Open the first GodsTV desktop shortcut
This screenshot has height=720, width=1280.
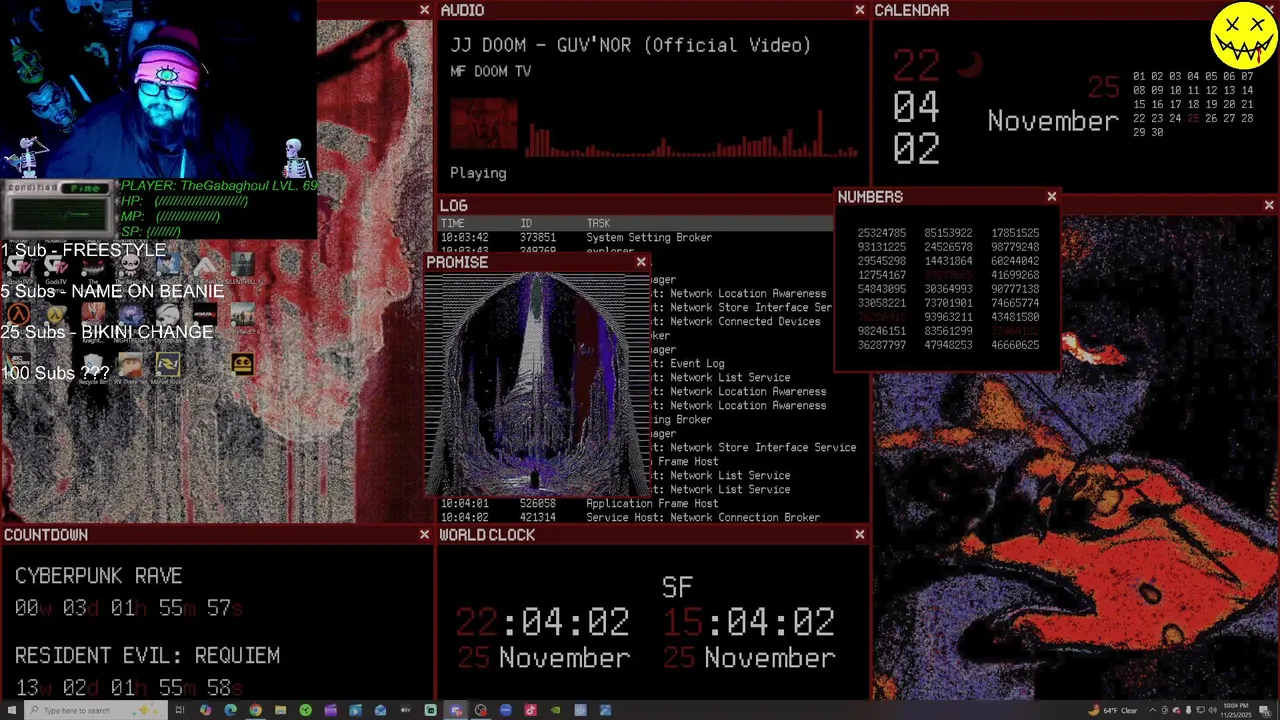click(18, 265)
